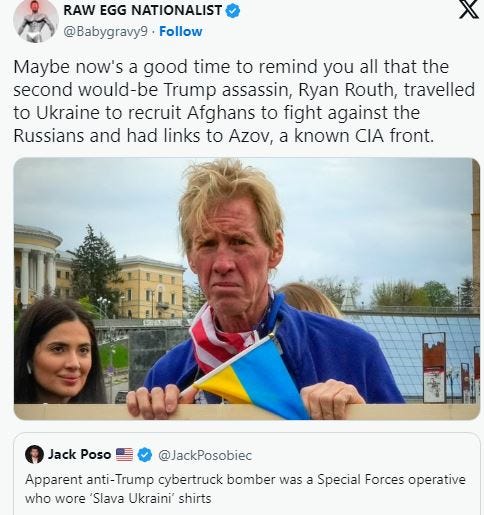Viewport: 484px width, 515px height.
Task: Open the @JackPosobiec handle link
Action: 205,455
